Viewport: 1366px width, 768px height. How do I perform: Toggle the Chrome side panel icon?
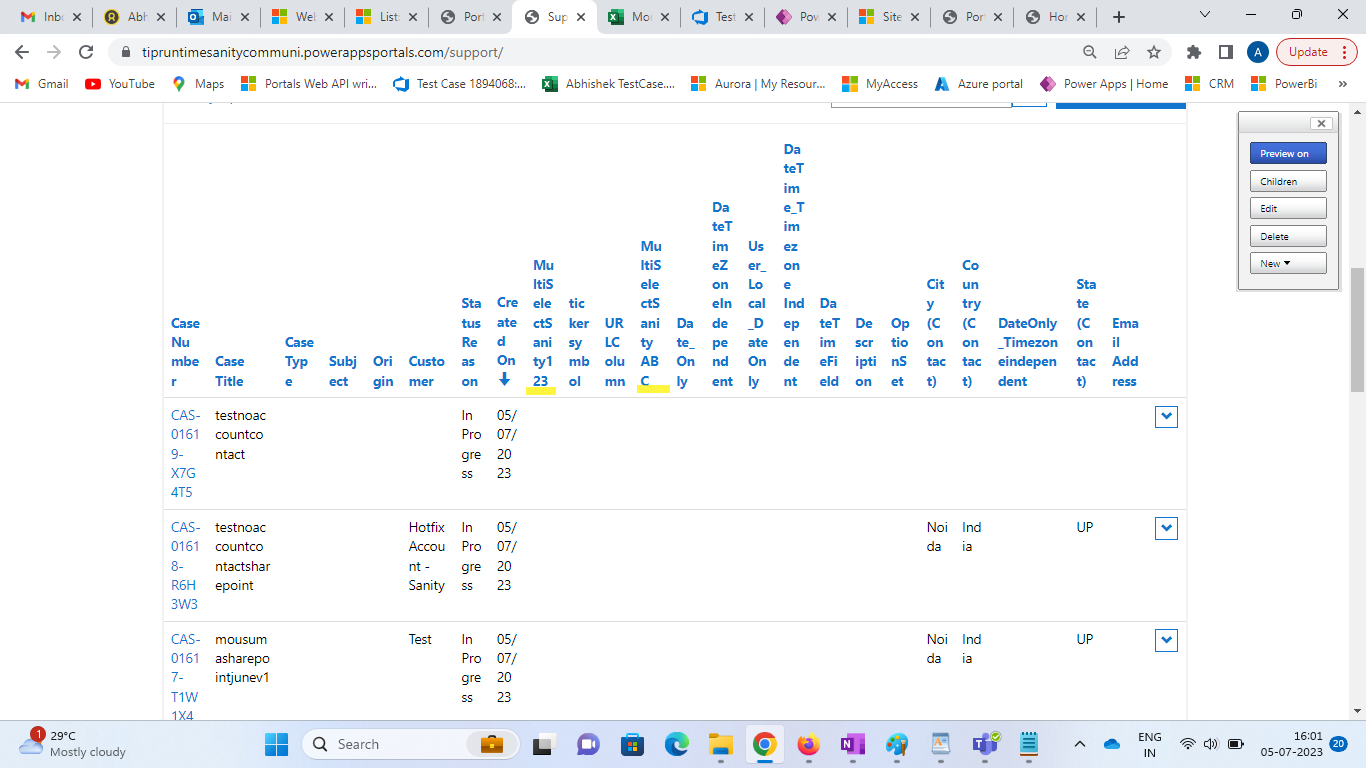[1225, 52]
